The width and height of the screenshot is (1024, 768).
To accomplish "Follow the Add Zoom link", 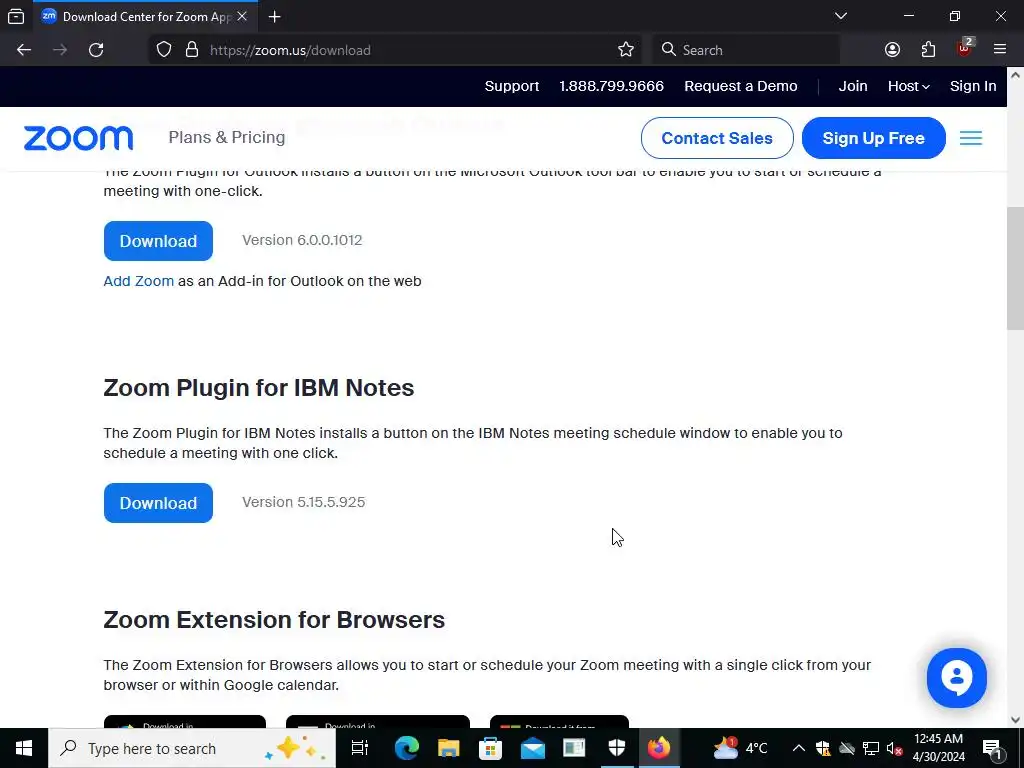I will click(138, 281).
